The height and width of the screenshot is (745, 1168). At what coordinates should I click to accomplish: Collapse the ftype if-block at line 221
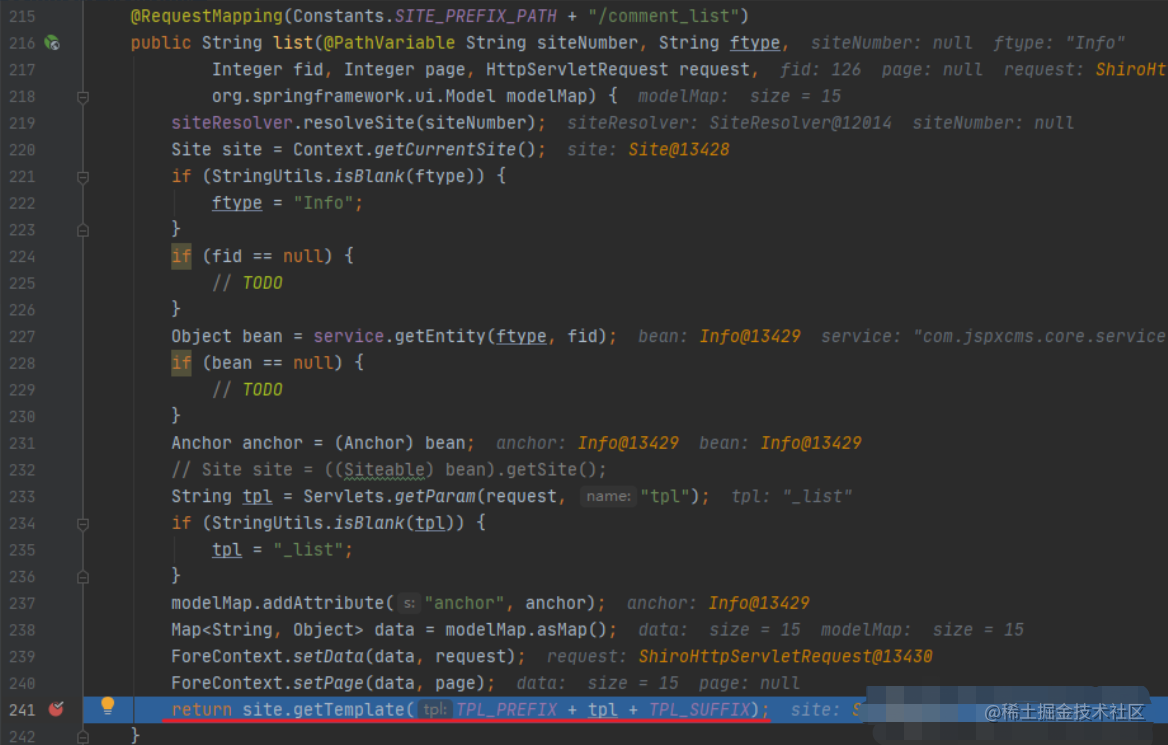coord(83,177)
